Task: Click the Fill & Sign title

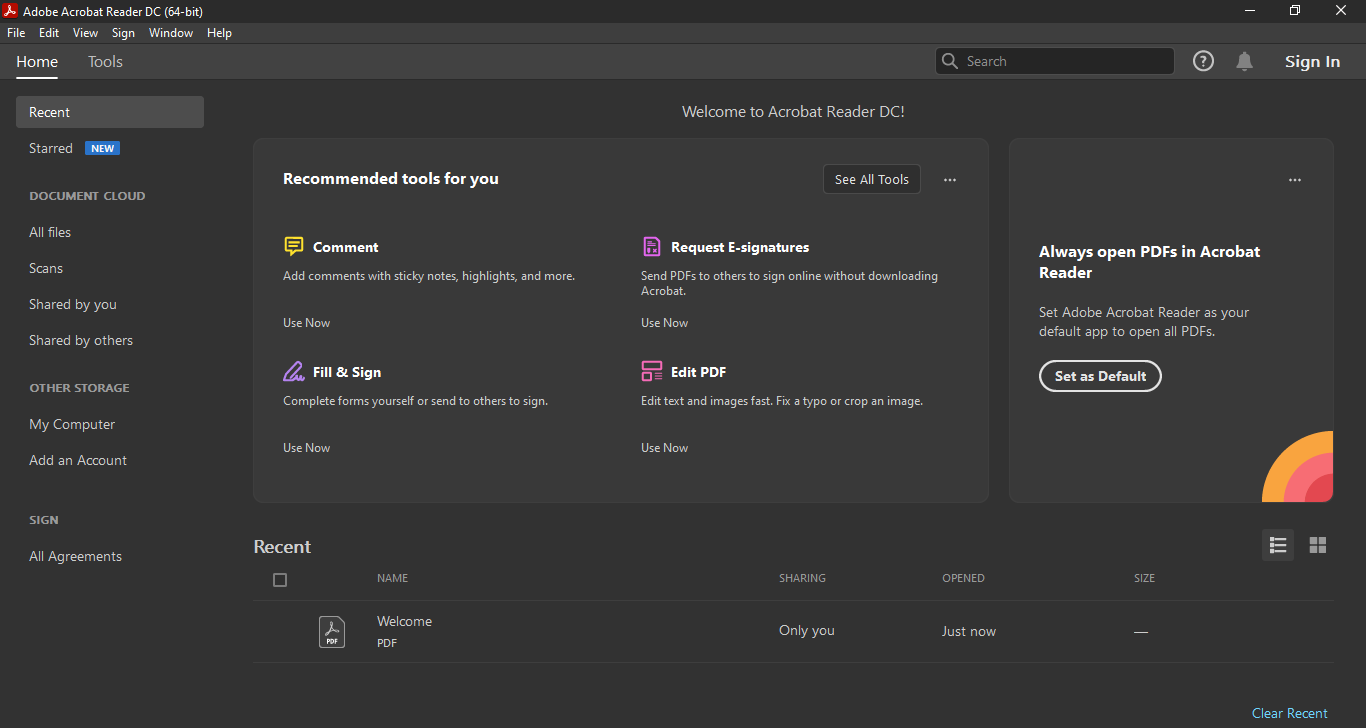Action: click(x=346, y=372)
